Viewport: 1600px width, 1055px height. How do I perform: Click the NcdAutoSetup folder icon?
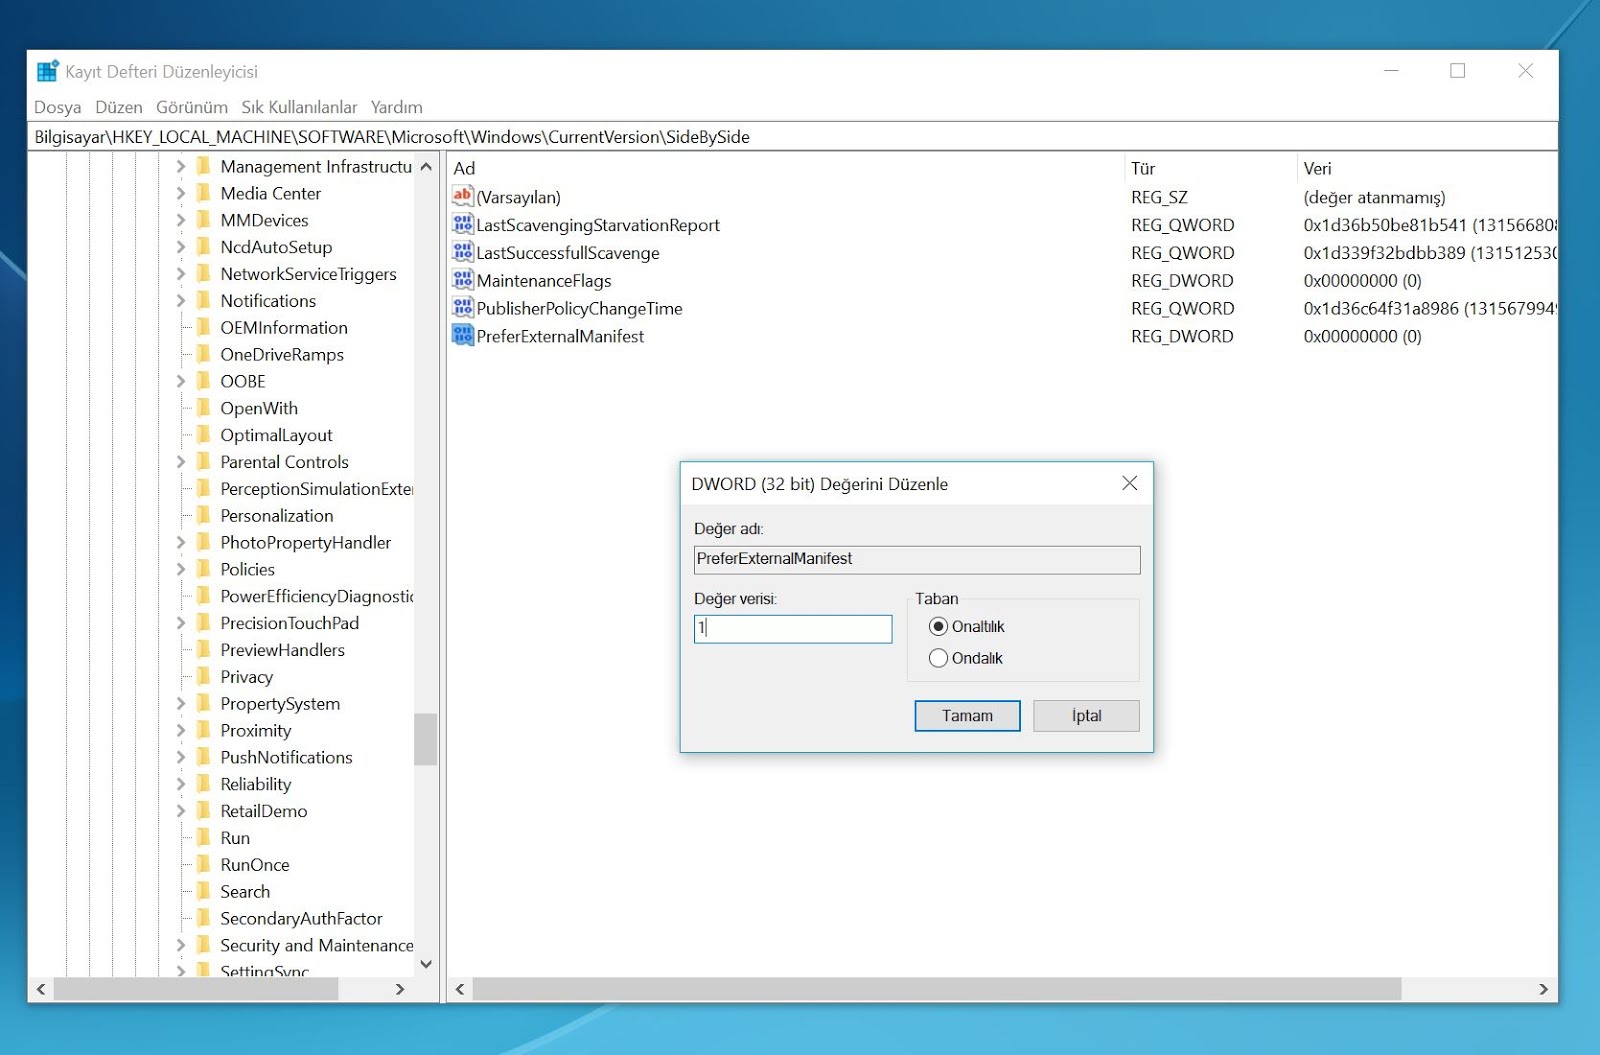204,247
